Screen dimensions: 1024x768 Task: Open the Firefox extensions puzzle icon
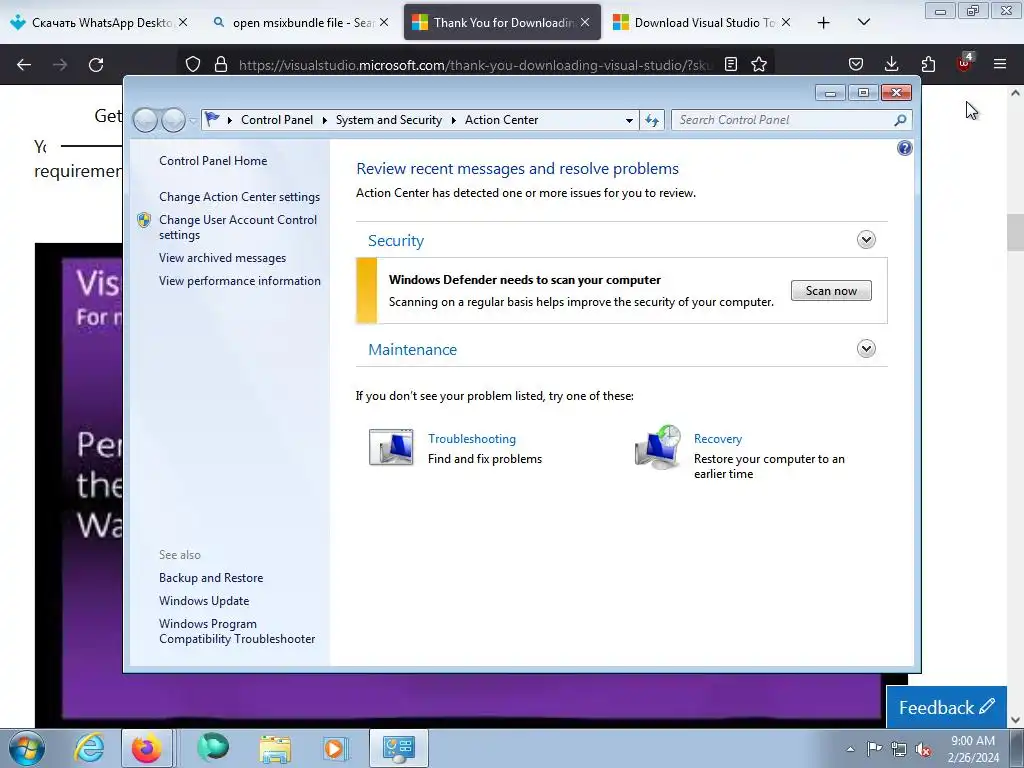pos(928,65)
